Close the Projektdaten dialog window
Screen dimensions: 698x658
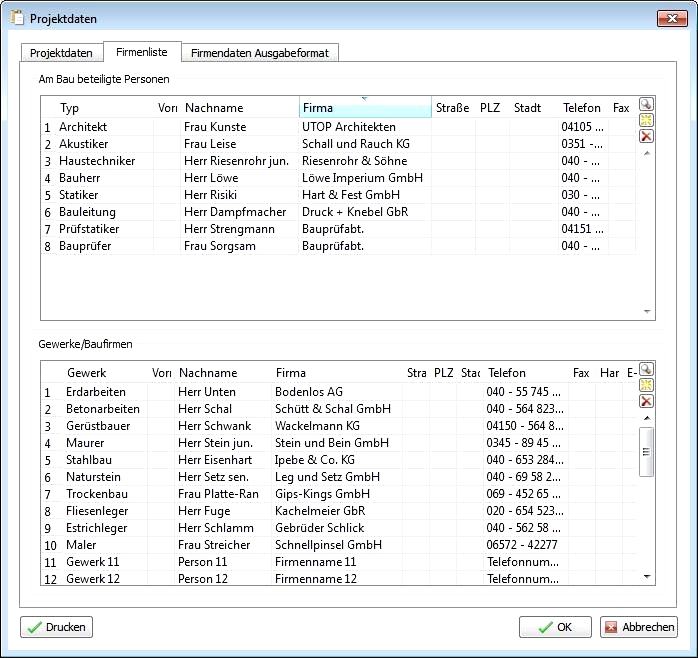672,19
